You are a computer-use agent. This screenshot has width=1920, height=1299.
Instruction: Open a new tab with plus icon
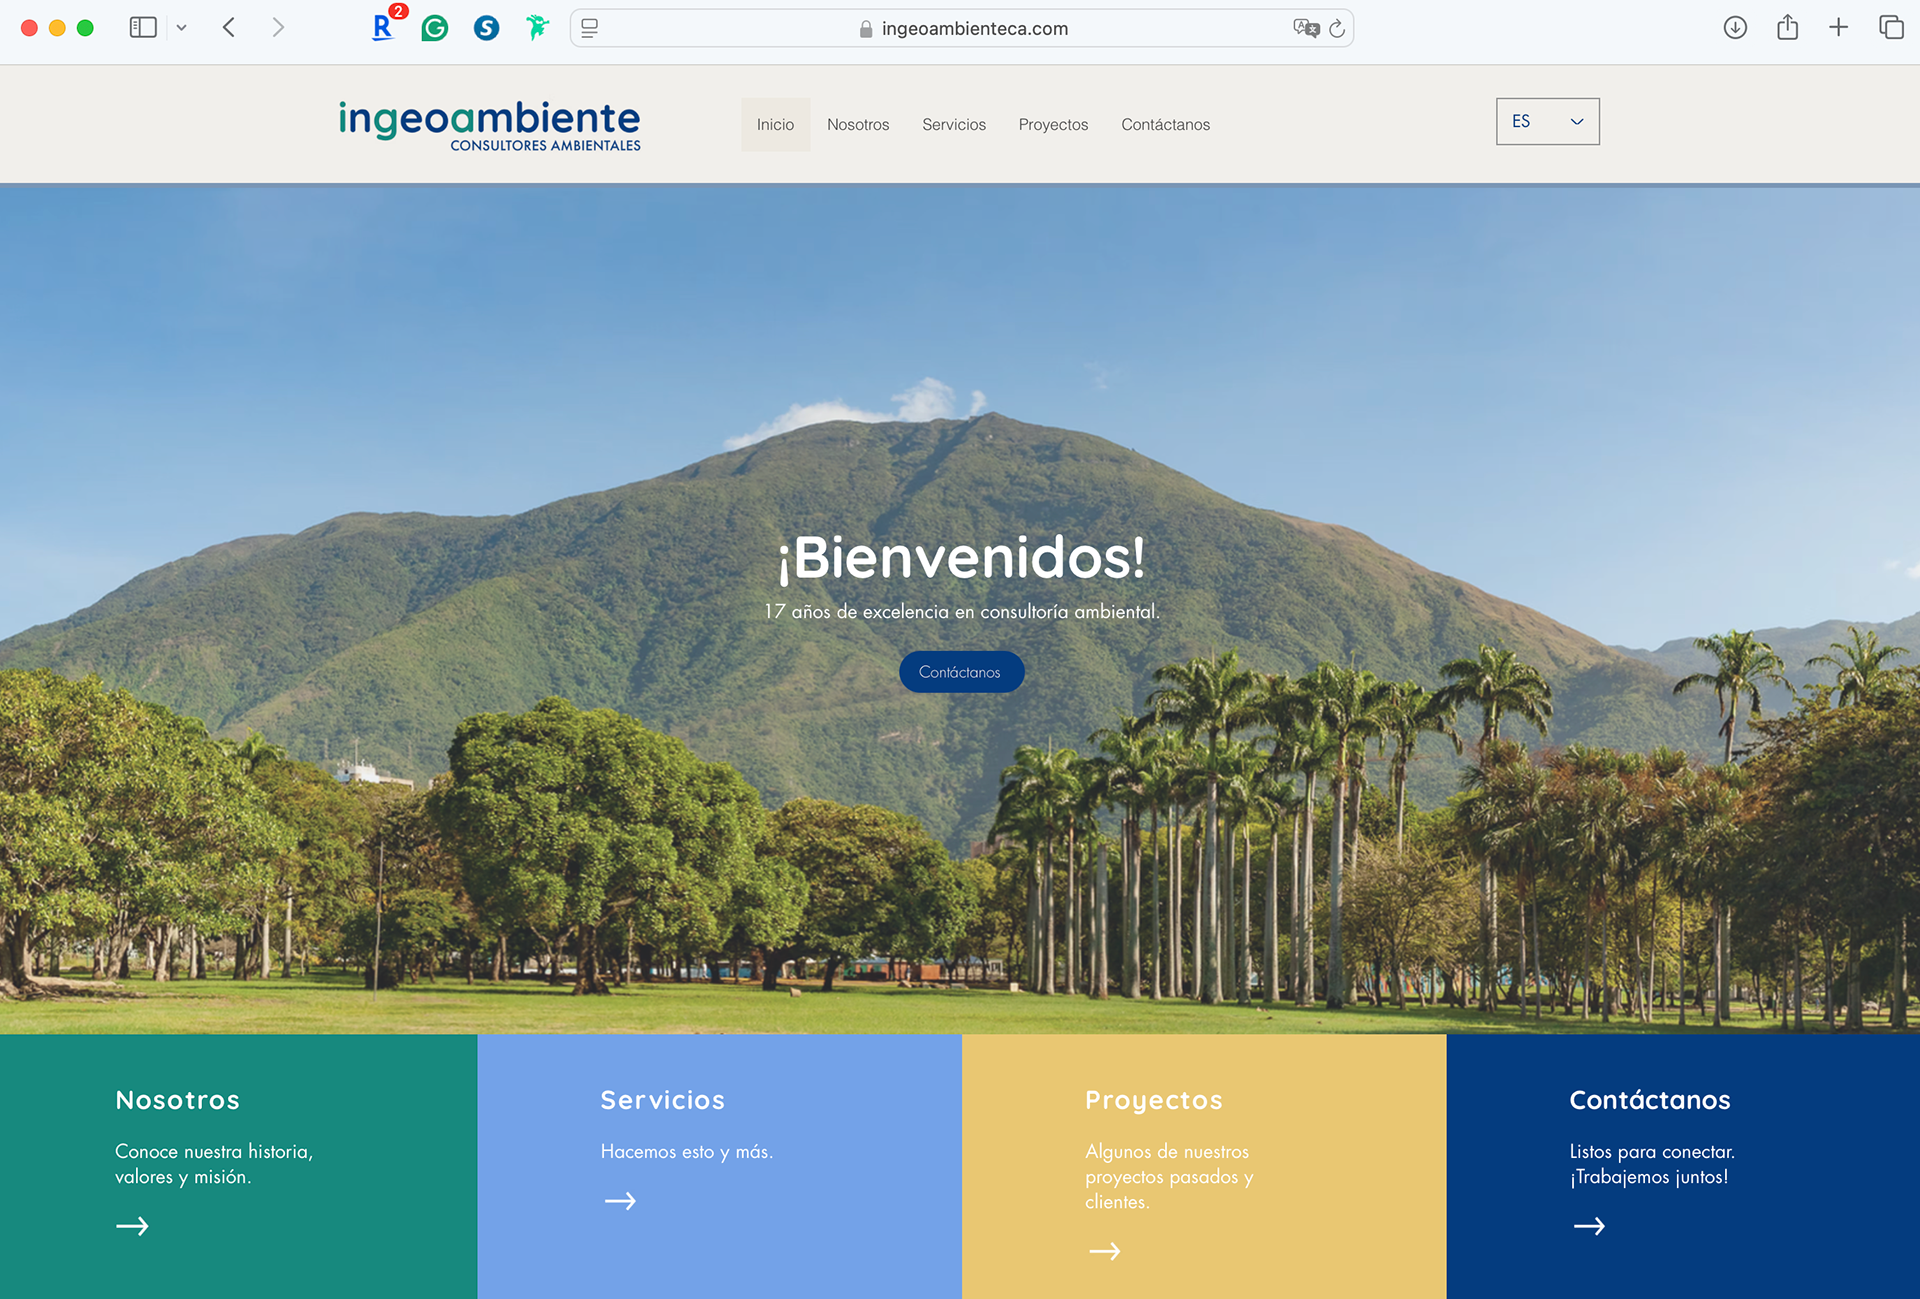[1838, 28]
